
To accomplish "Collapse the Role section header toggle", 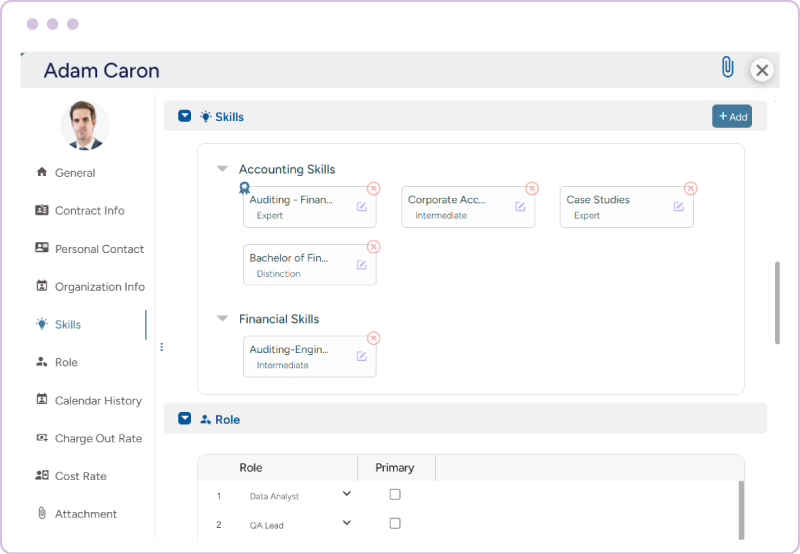I will pyautogui.click(x=185, y=418).
